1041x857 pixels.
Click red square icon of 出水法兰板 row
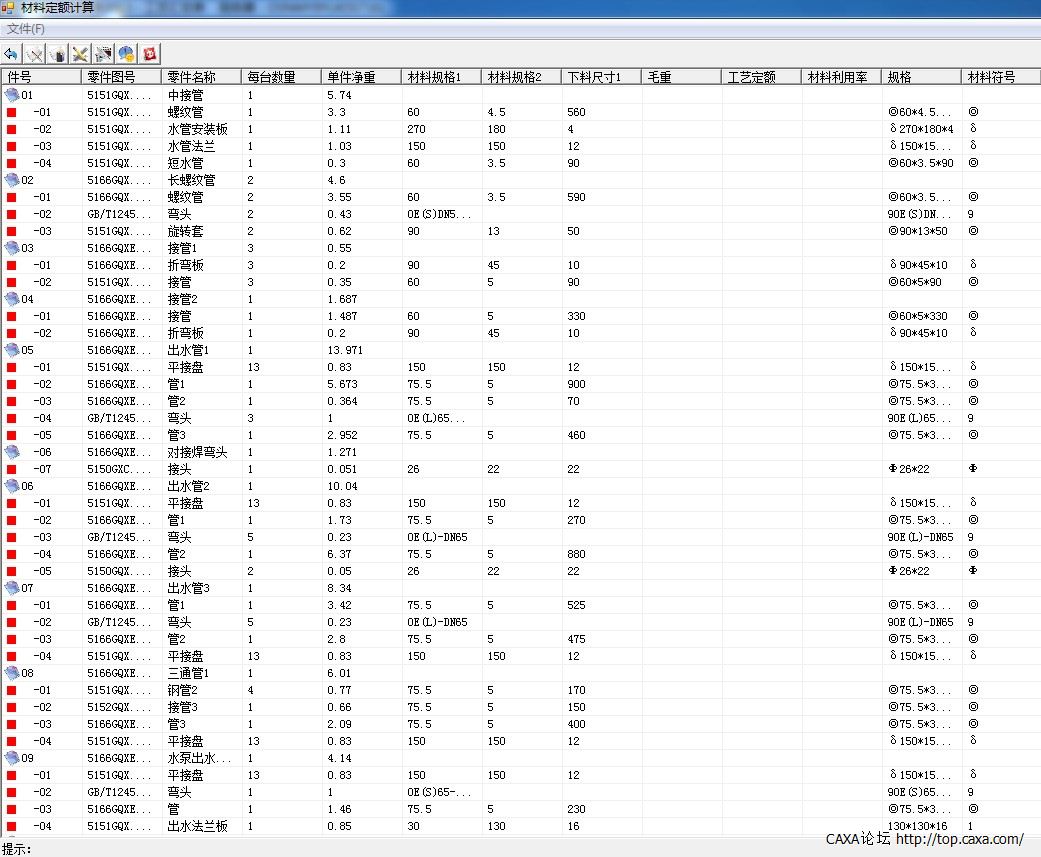point(11,826)
